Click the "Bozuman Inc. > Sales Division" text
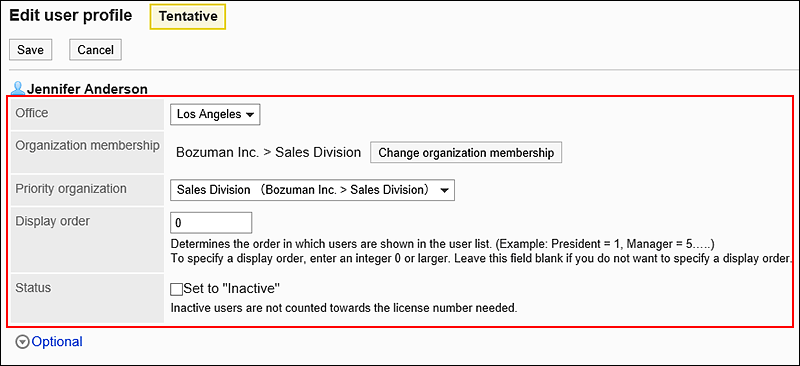The width and height of the screenshot is (800, 366). coord(268,152)
